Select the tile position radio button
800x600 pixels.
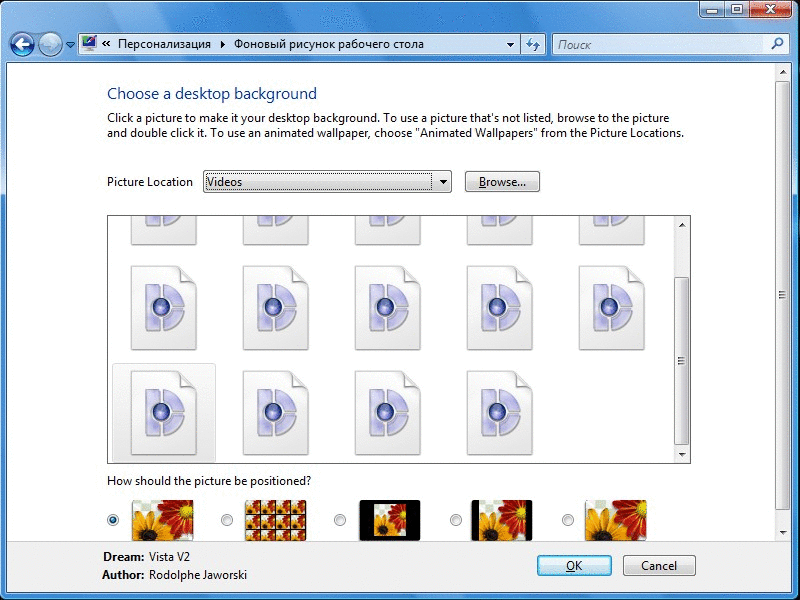227,520
